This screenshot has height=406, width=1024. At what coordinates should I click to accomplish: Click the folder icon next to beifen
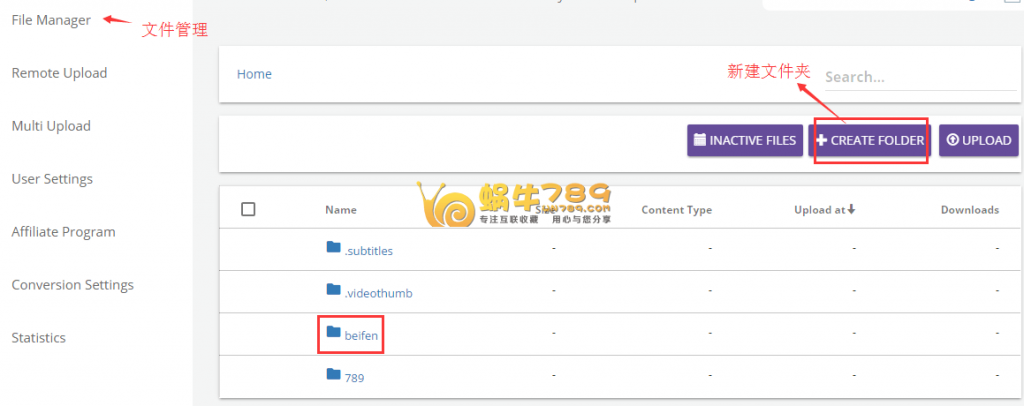pos(333,332)
